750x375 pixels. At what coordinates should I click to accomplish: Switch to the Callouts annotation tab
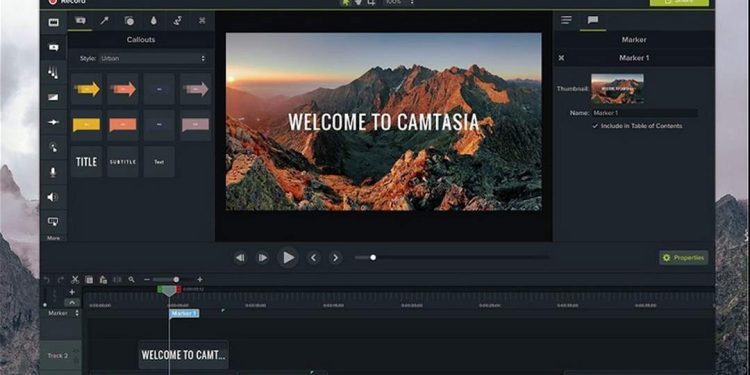coord(80,21)
